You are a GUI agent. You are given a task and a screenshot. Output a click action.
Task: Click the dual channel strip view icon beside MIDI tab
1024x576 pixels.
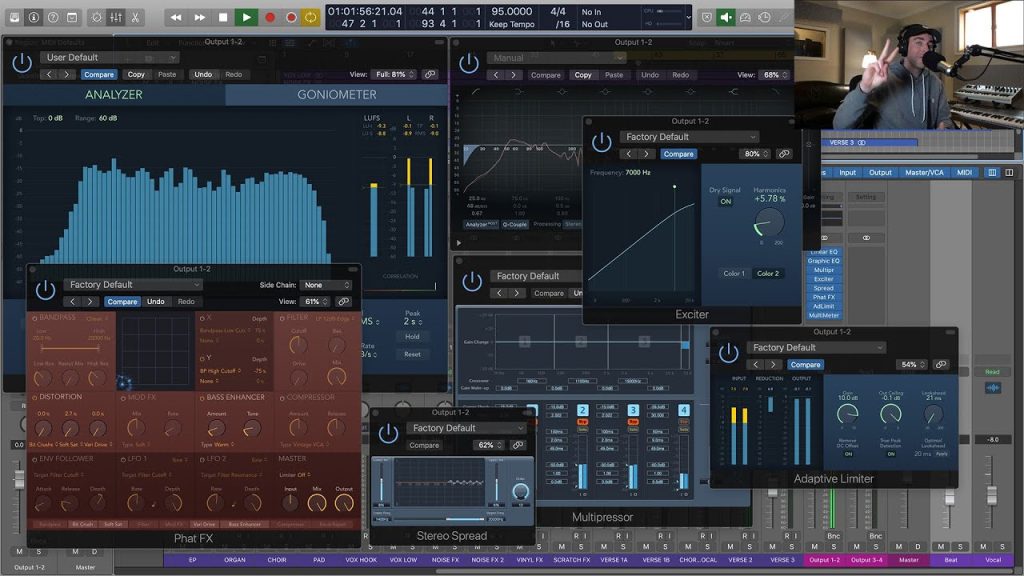[1009, 173]
